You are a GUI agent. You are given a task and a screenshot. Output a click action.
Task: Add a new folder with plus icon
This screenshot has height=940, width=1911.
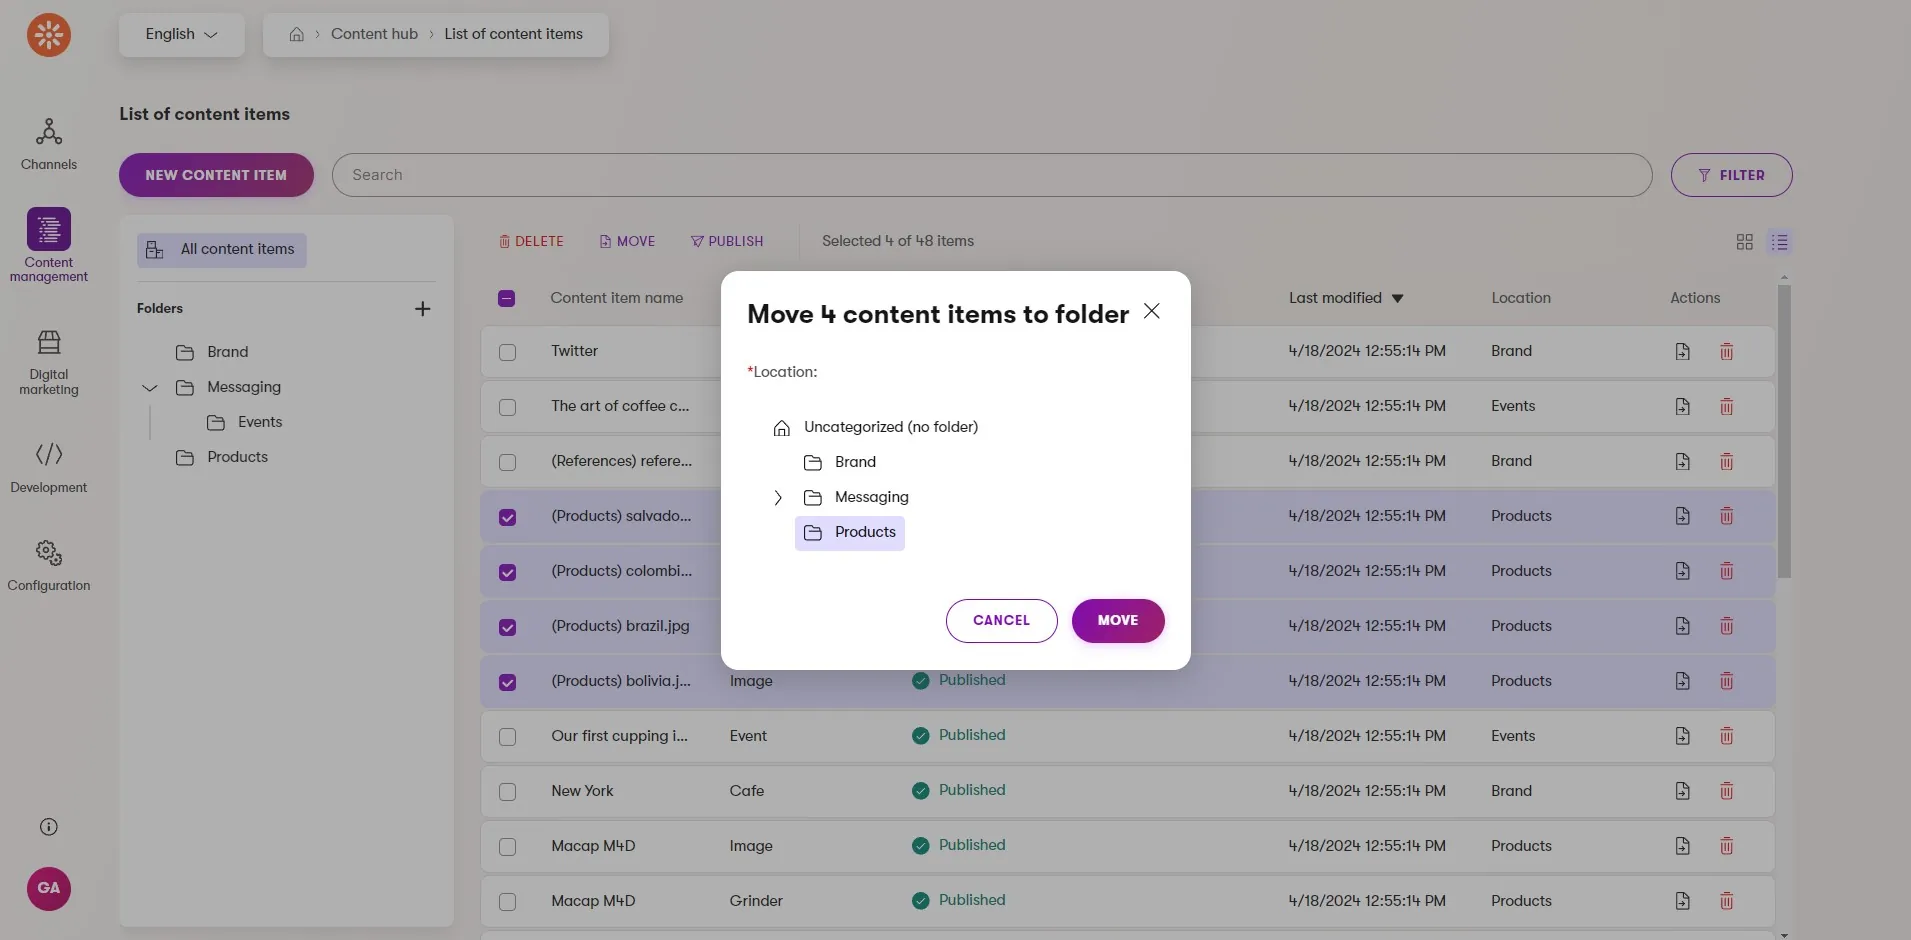tap(422, 309)
